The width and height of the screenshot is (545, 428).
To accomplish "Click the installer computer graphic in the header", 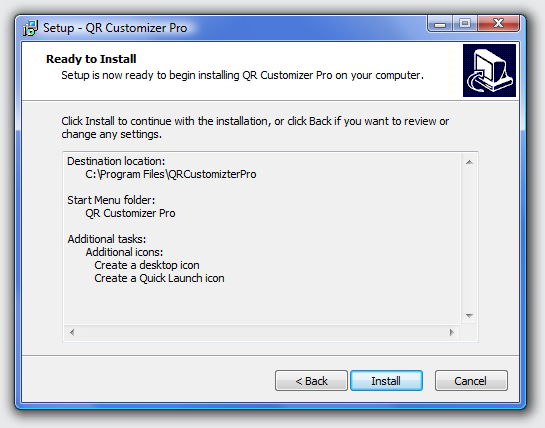I will [x=489, y=70].
